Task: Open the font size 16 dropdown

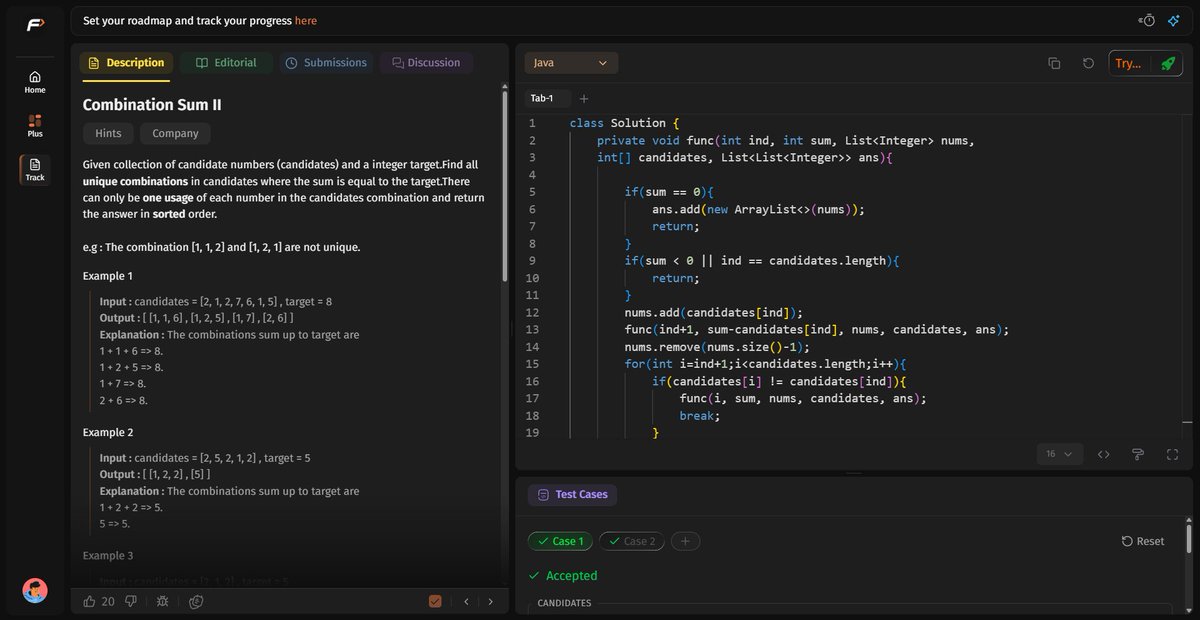Action: point(1059,454)
